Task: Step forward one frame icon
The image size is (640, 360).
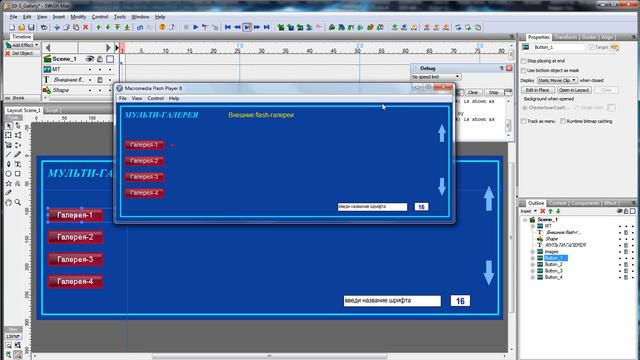Action: coord(257,27)
